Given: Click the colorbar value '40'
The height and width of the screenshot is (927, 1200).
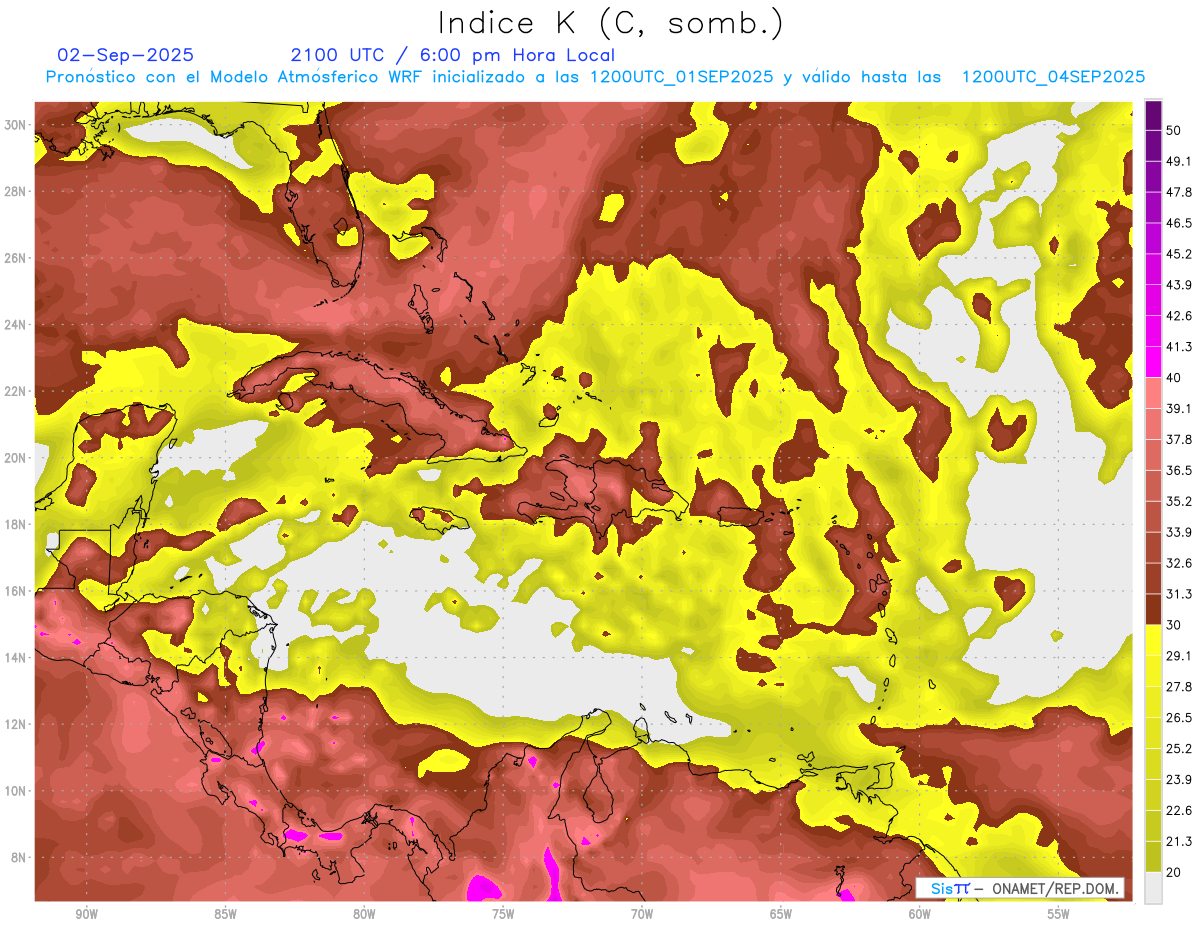Looking at the screenshot, I should pos(1174,378).
